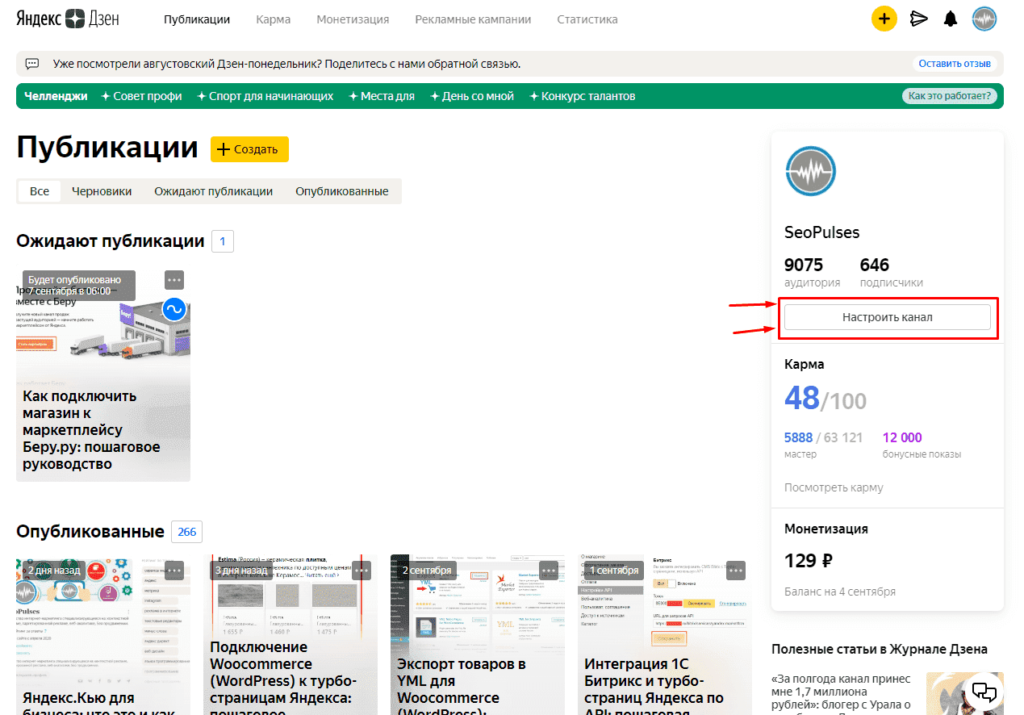Open the chat support bubble icon
Screen dimensions: 1024x715
(x=984, y=691)
